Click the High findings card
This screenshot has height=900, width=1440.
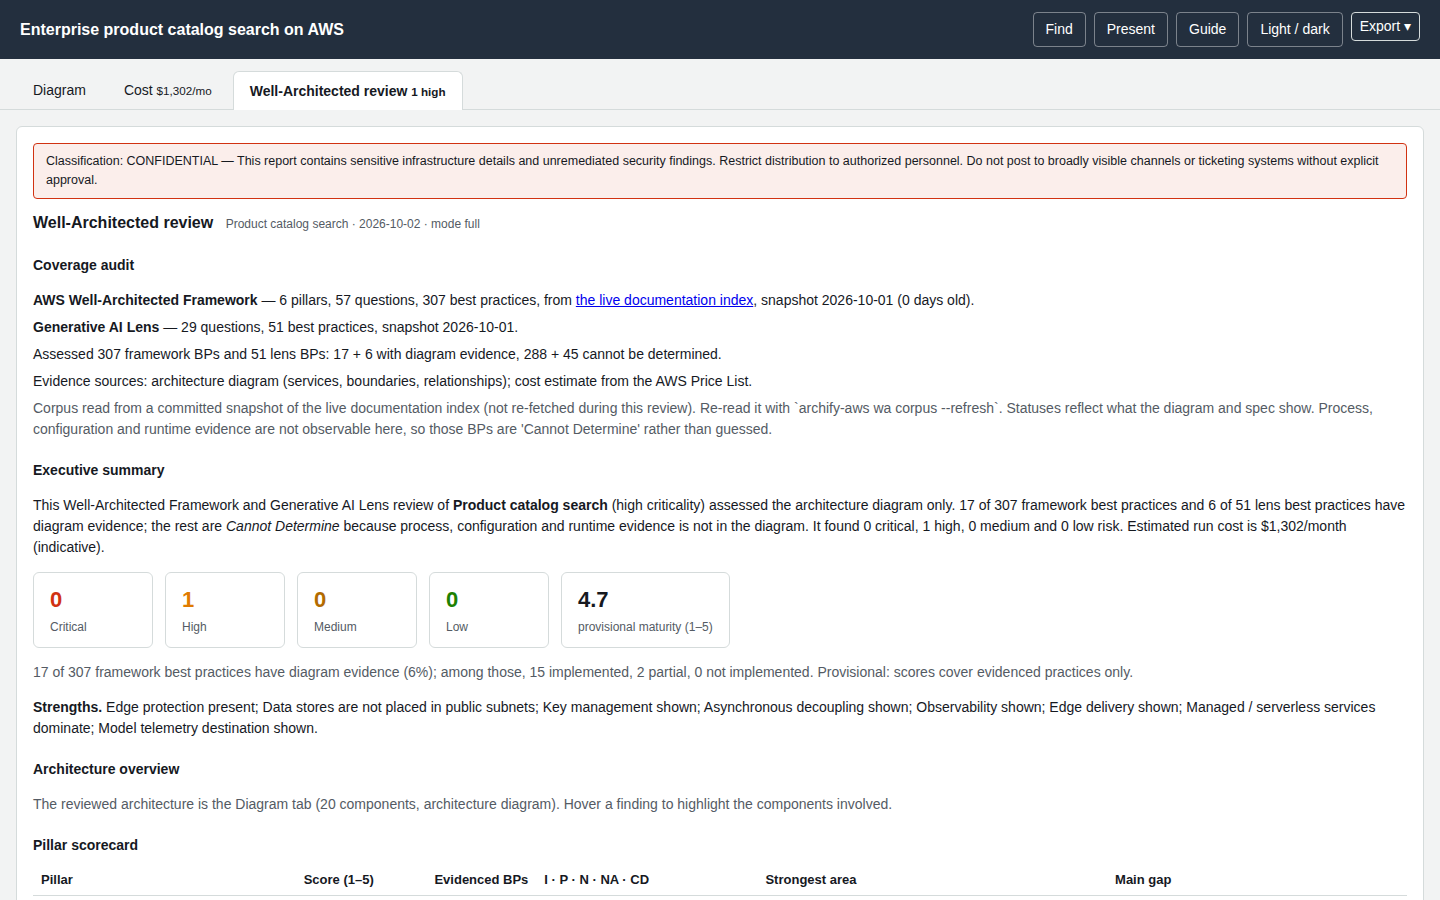coord(225,610)
